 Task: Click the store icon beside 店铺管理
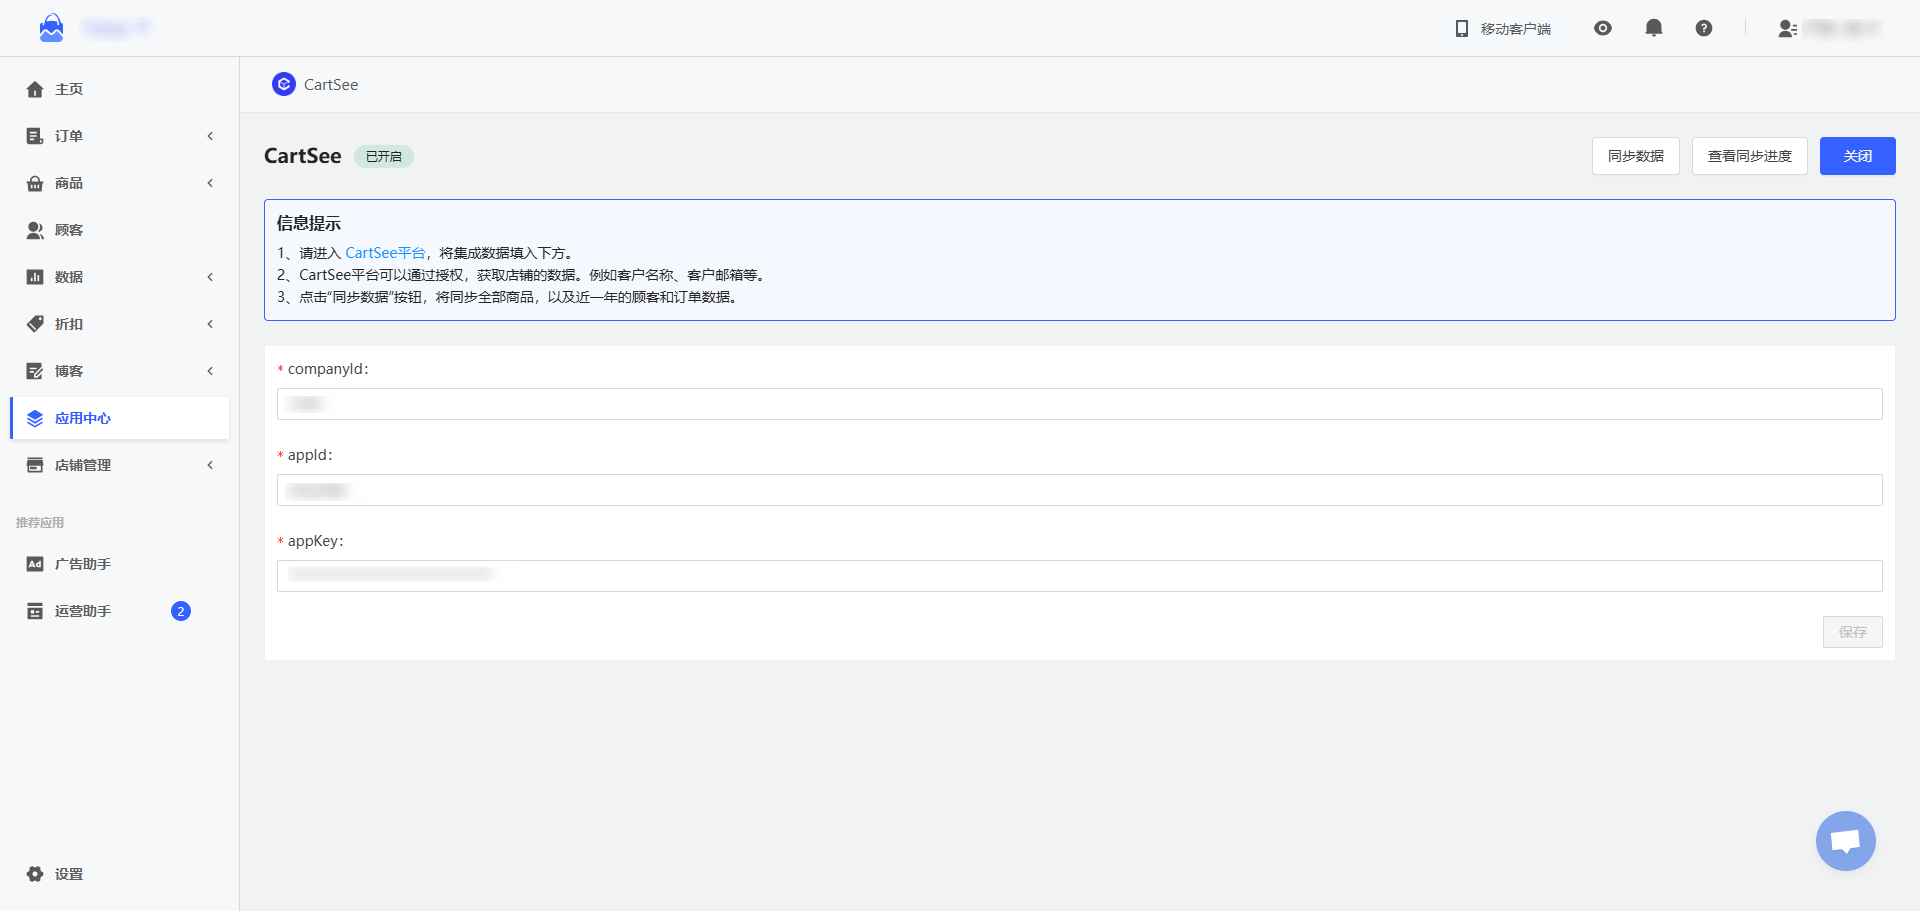coord(35,465)
